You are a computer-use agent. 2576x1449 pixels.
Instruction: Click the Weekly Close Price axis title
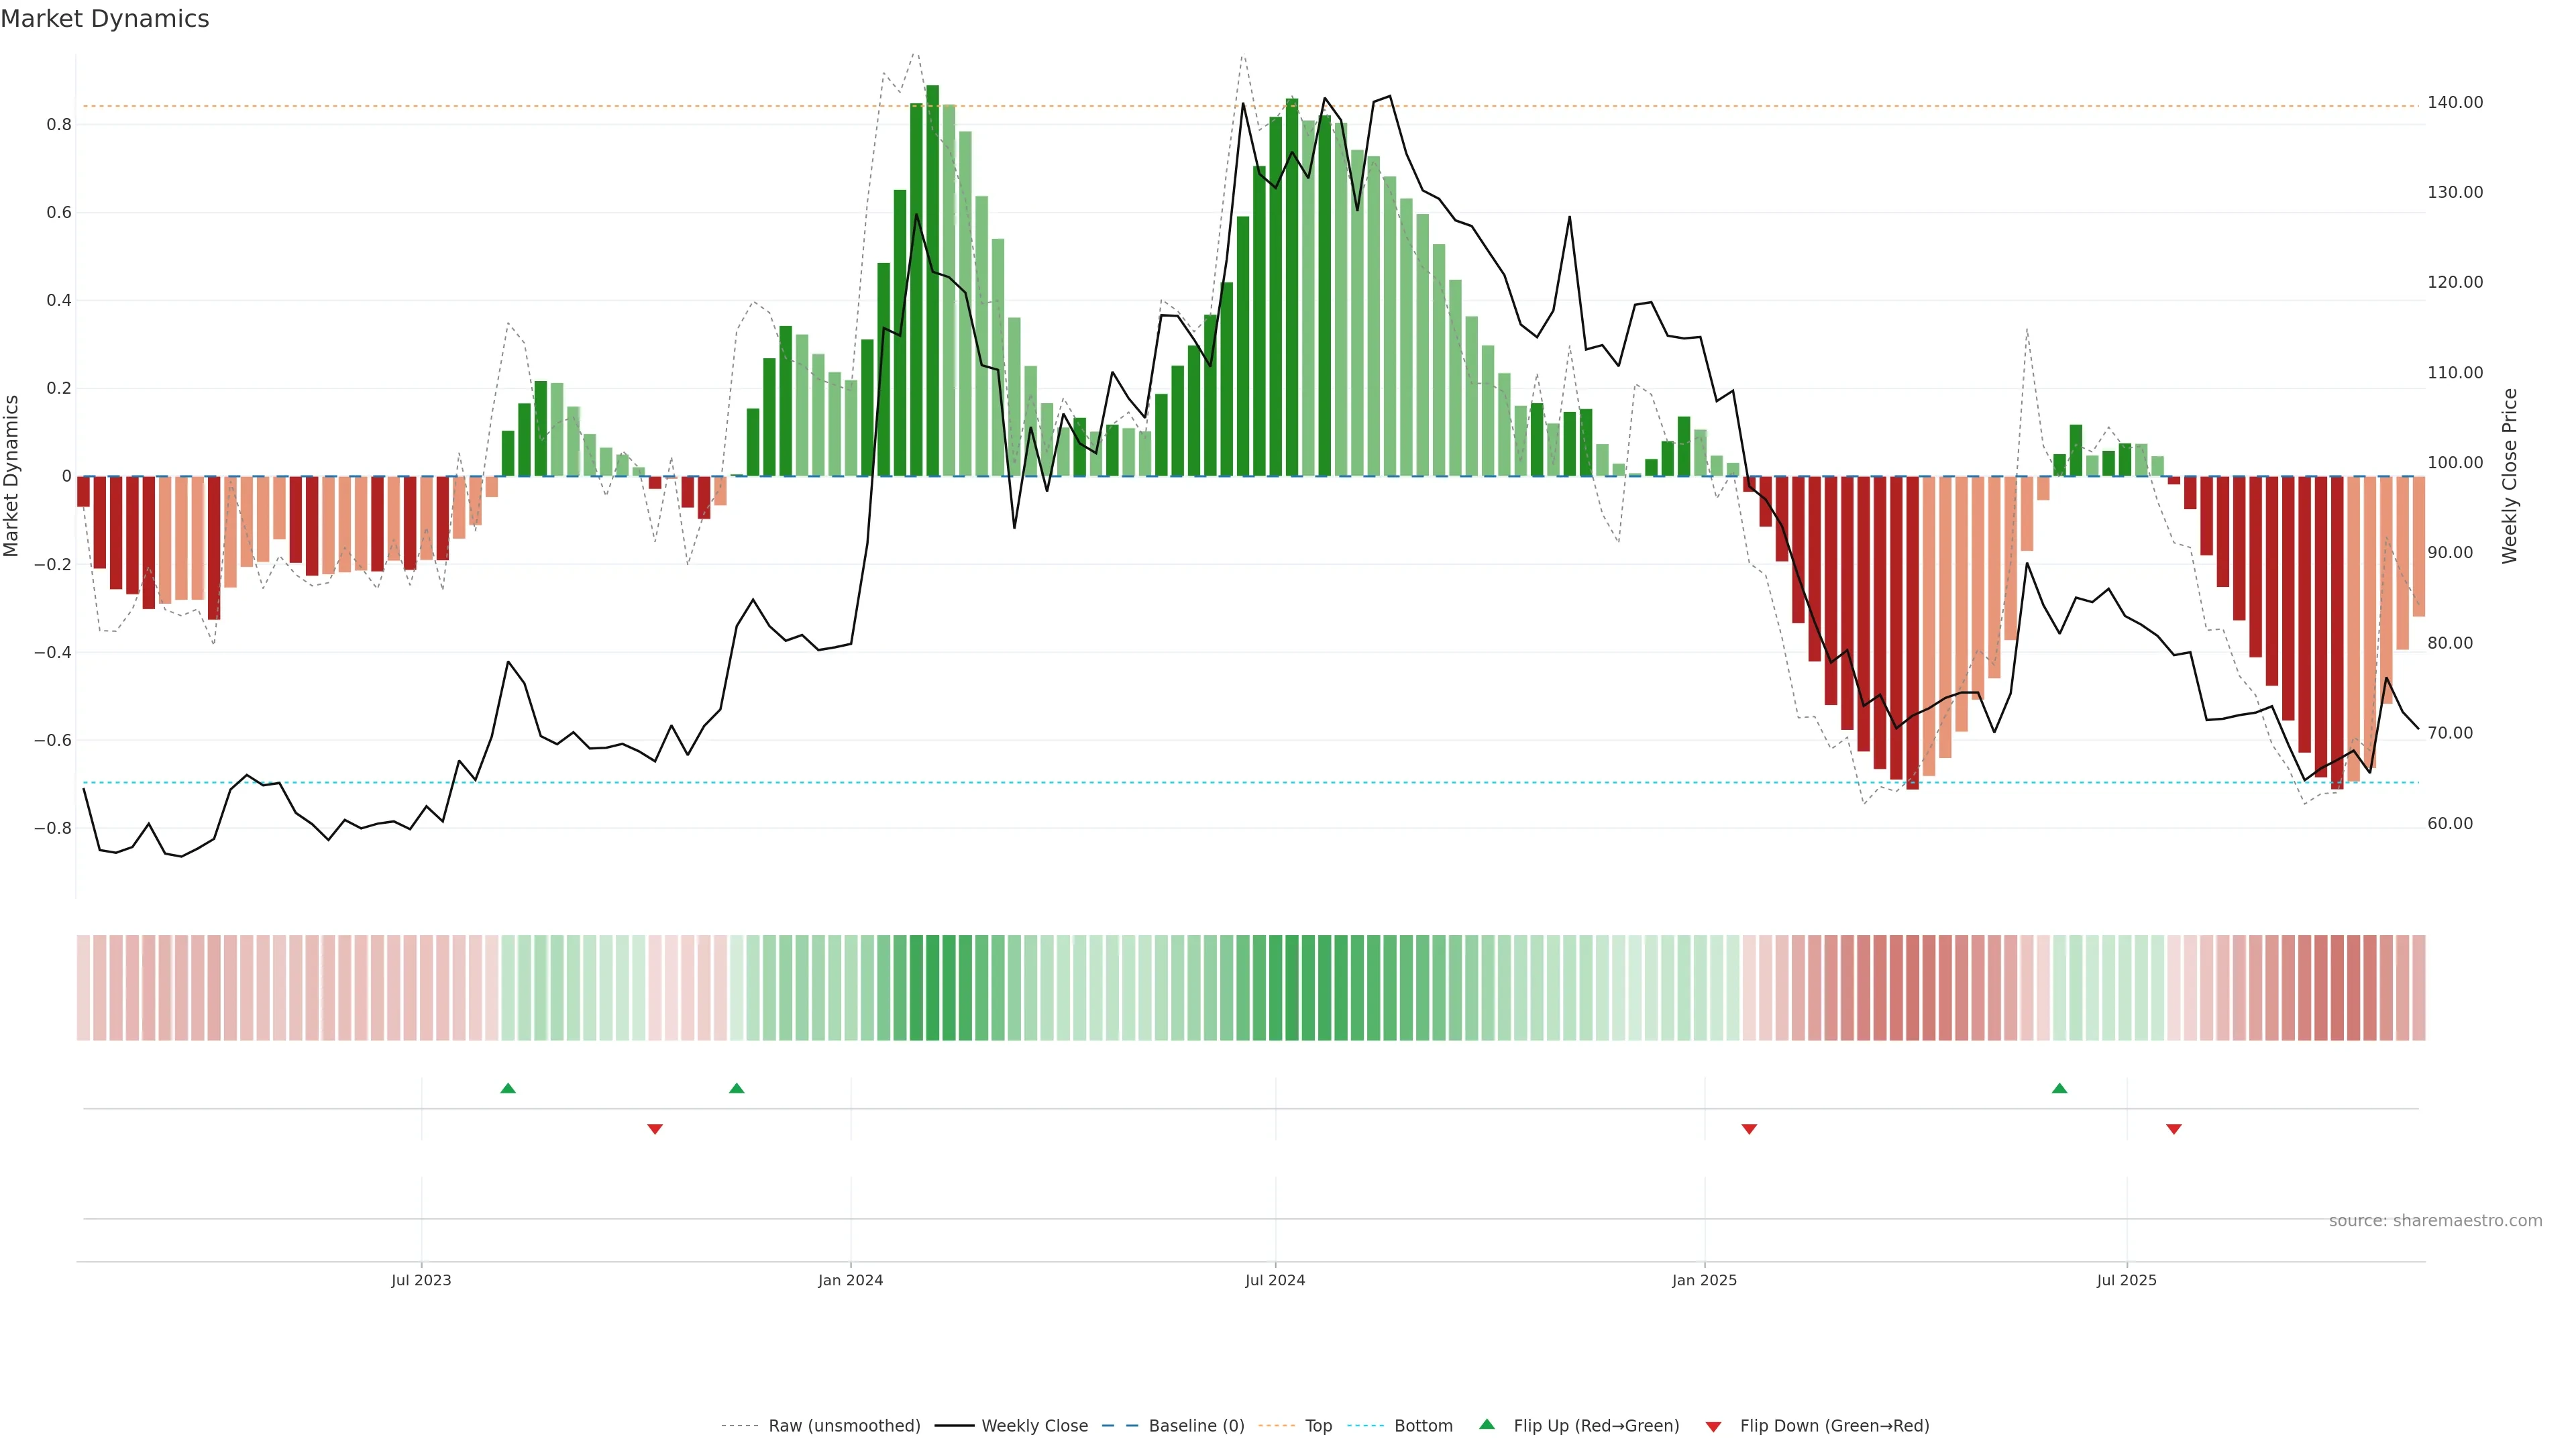point(2509,476)
